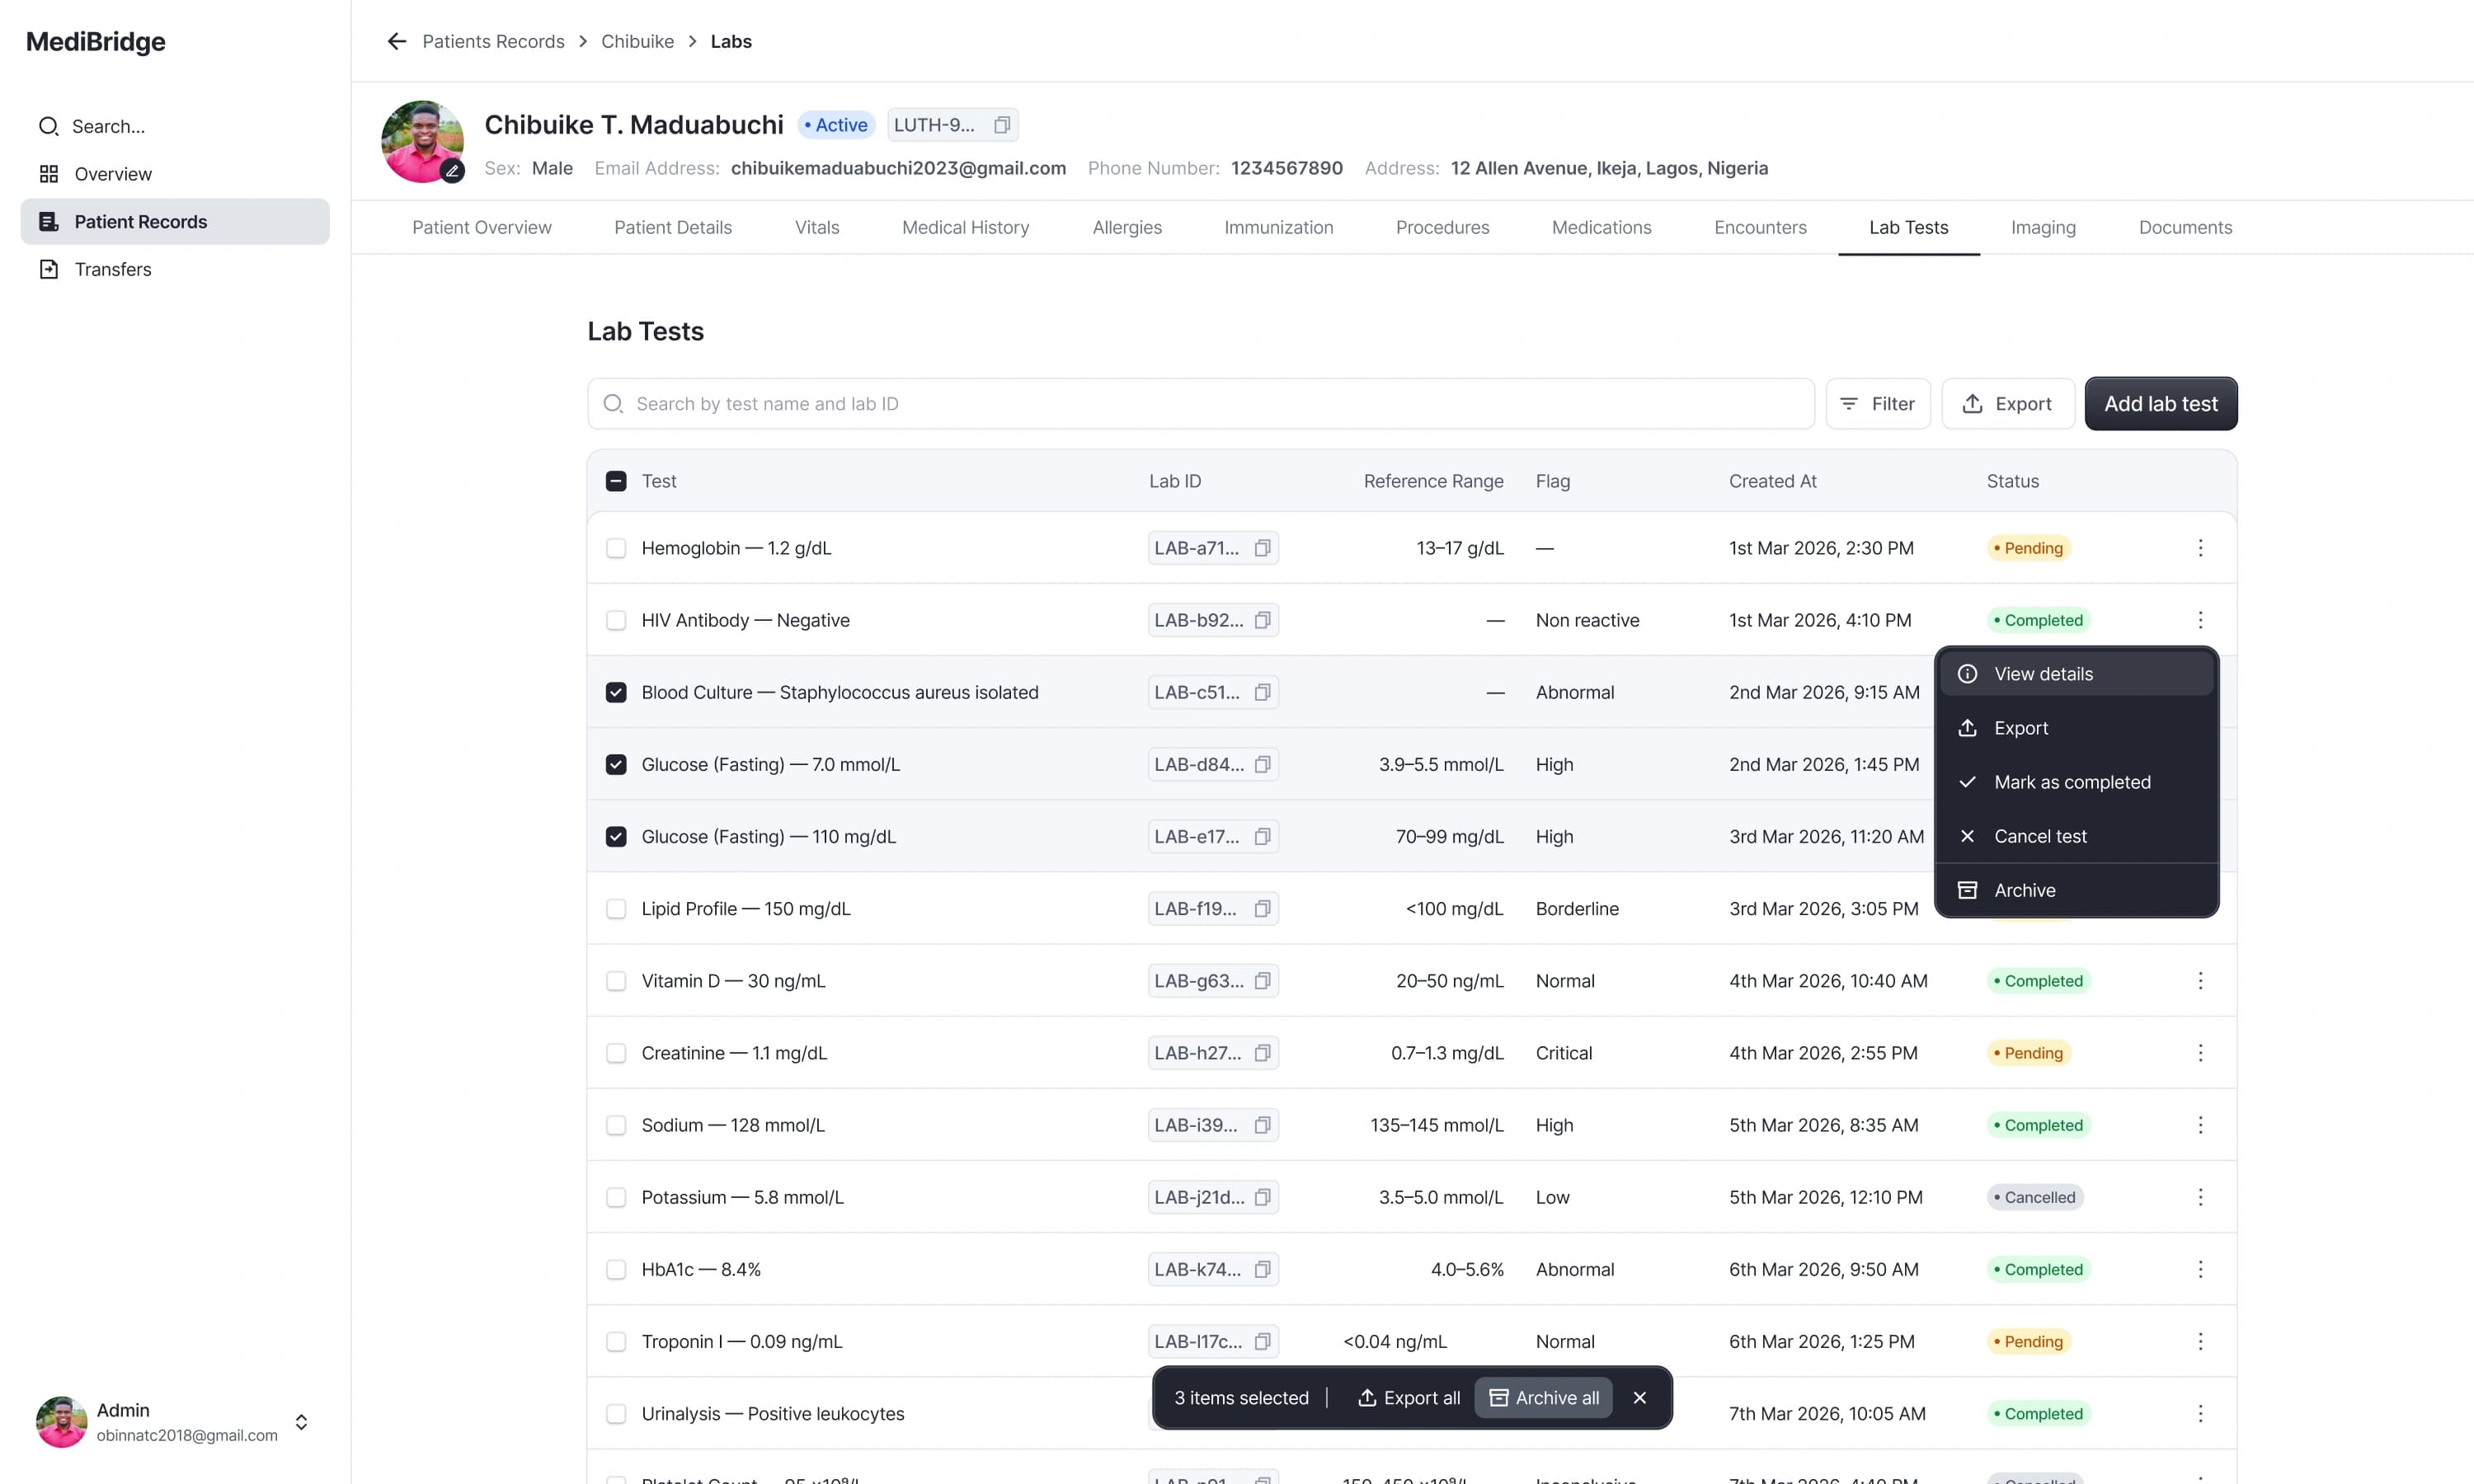Choose Mark as completed in menu
The image size is (2474, 1484).
tap(2076, 782)
